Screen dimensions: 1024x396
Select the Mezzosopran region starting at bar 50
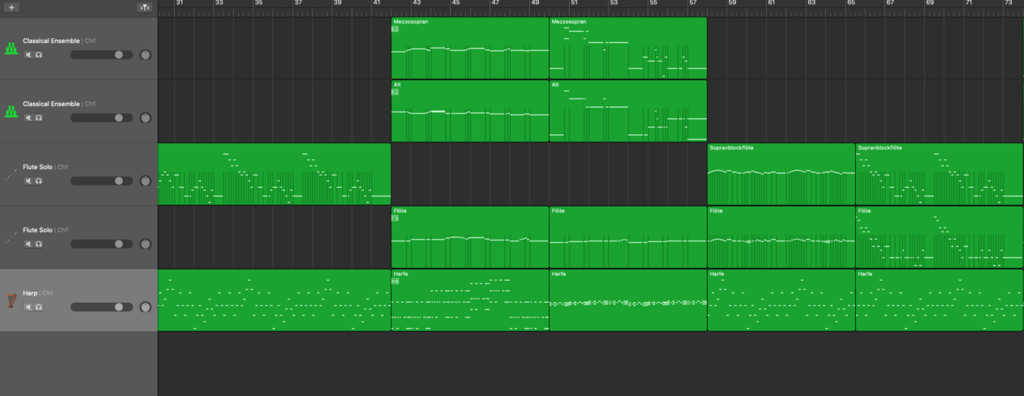pyautogui.click(x=628, y=48)
